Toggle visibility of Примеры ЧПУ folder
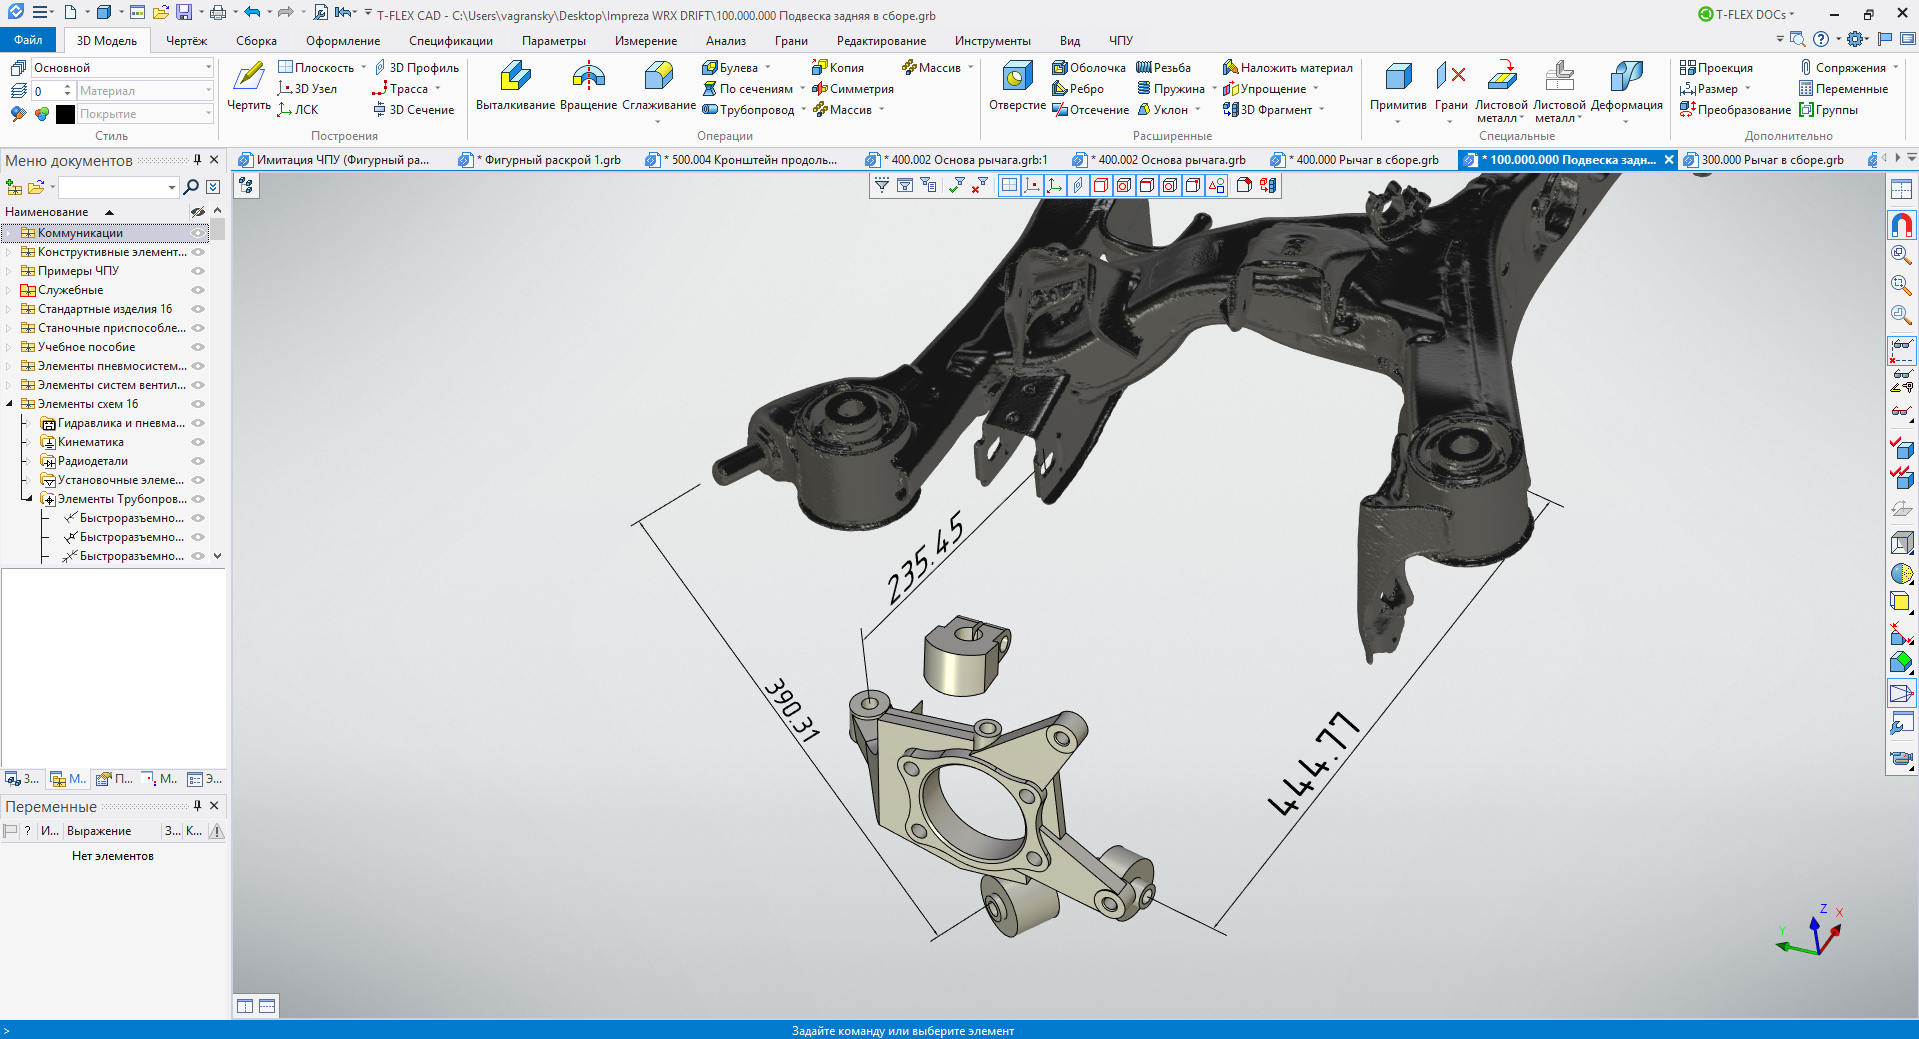This screenshot has width=1919, height=1039. pyautogui.click(x=198, y=271)
